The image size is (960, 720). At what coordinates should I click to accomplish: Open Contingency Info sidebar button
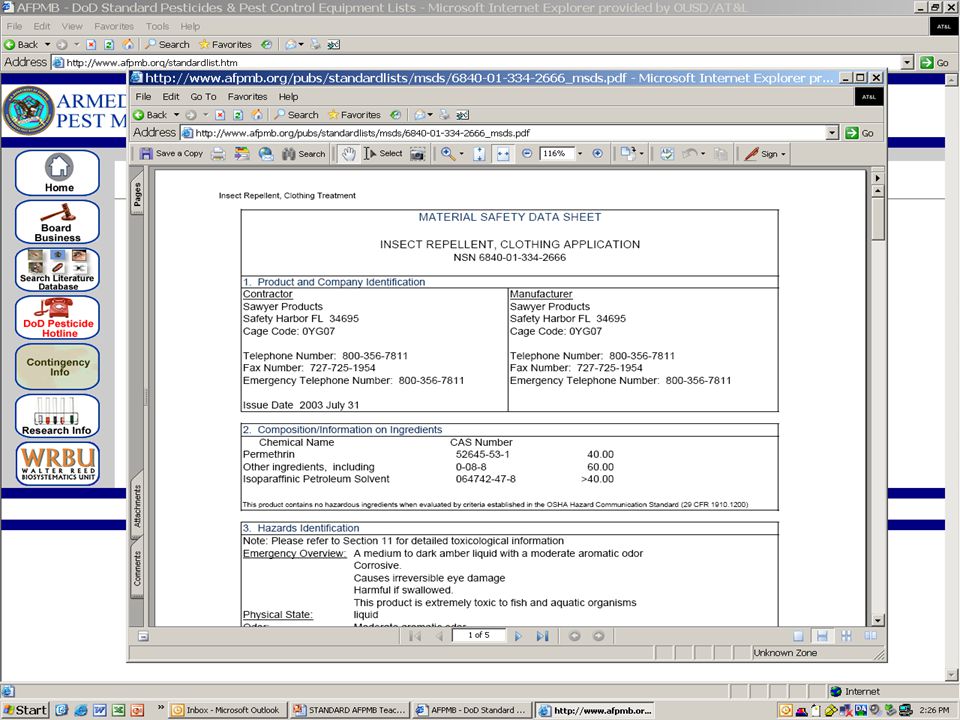click(x=58, y=367)
